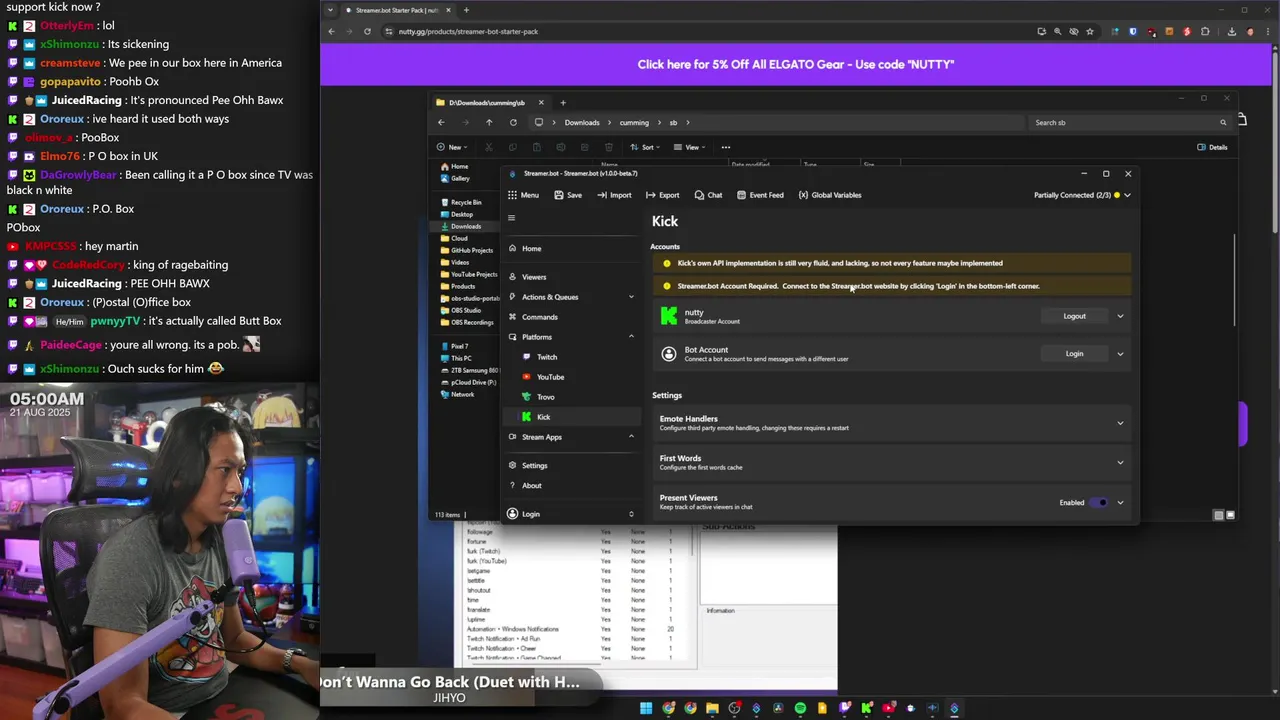The image size is (1280, 720).
Task: Expand the Emote Handlers setting
Action: pyautogui.click(x=891, y=423)
